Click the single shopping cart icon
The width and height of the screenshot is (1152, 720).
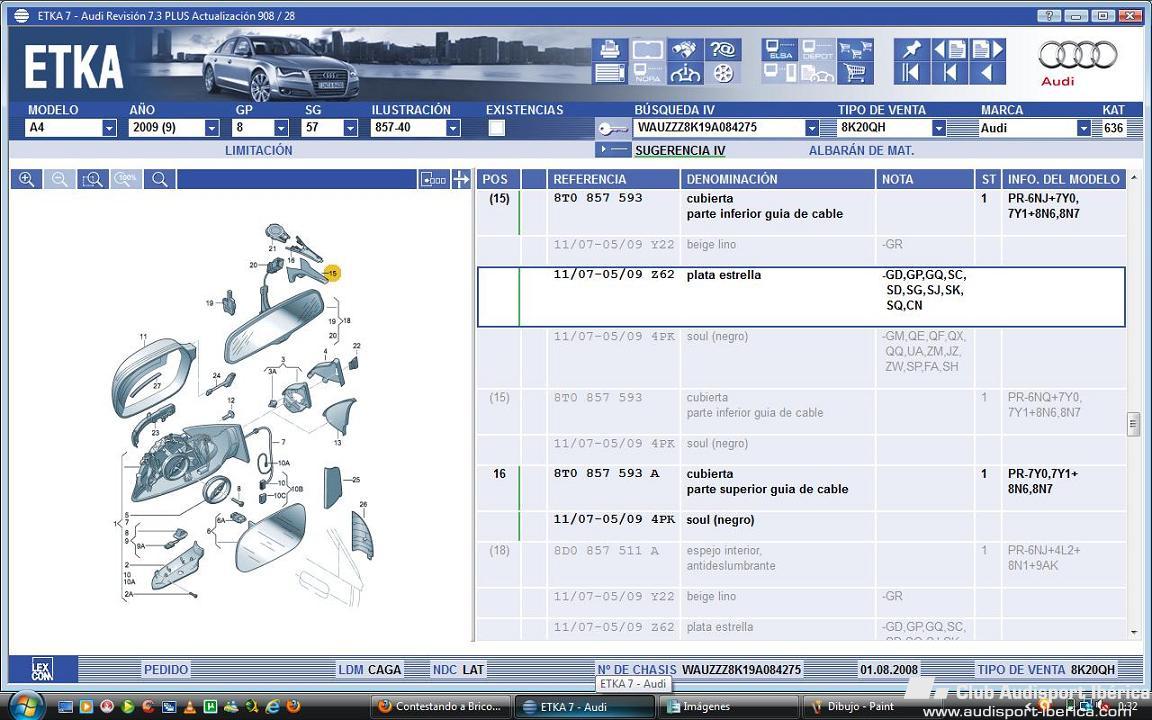point(854,73)
